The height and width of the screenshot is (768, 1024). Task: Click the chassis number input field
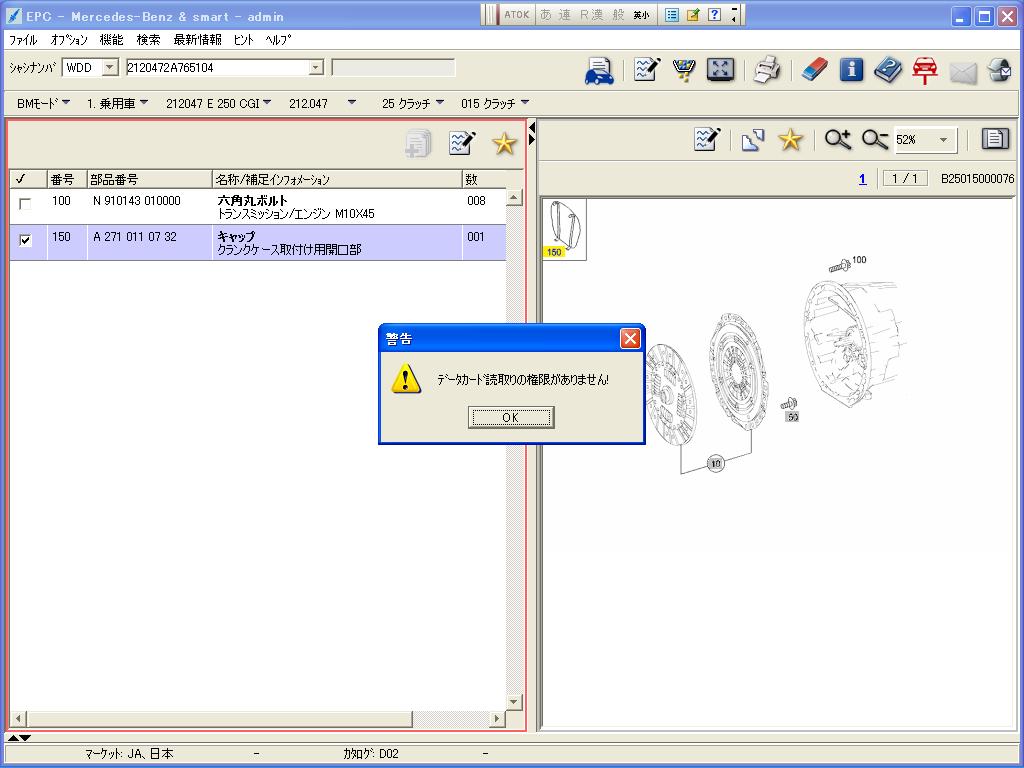point(217,67)
